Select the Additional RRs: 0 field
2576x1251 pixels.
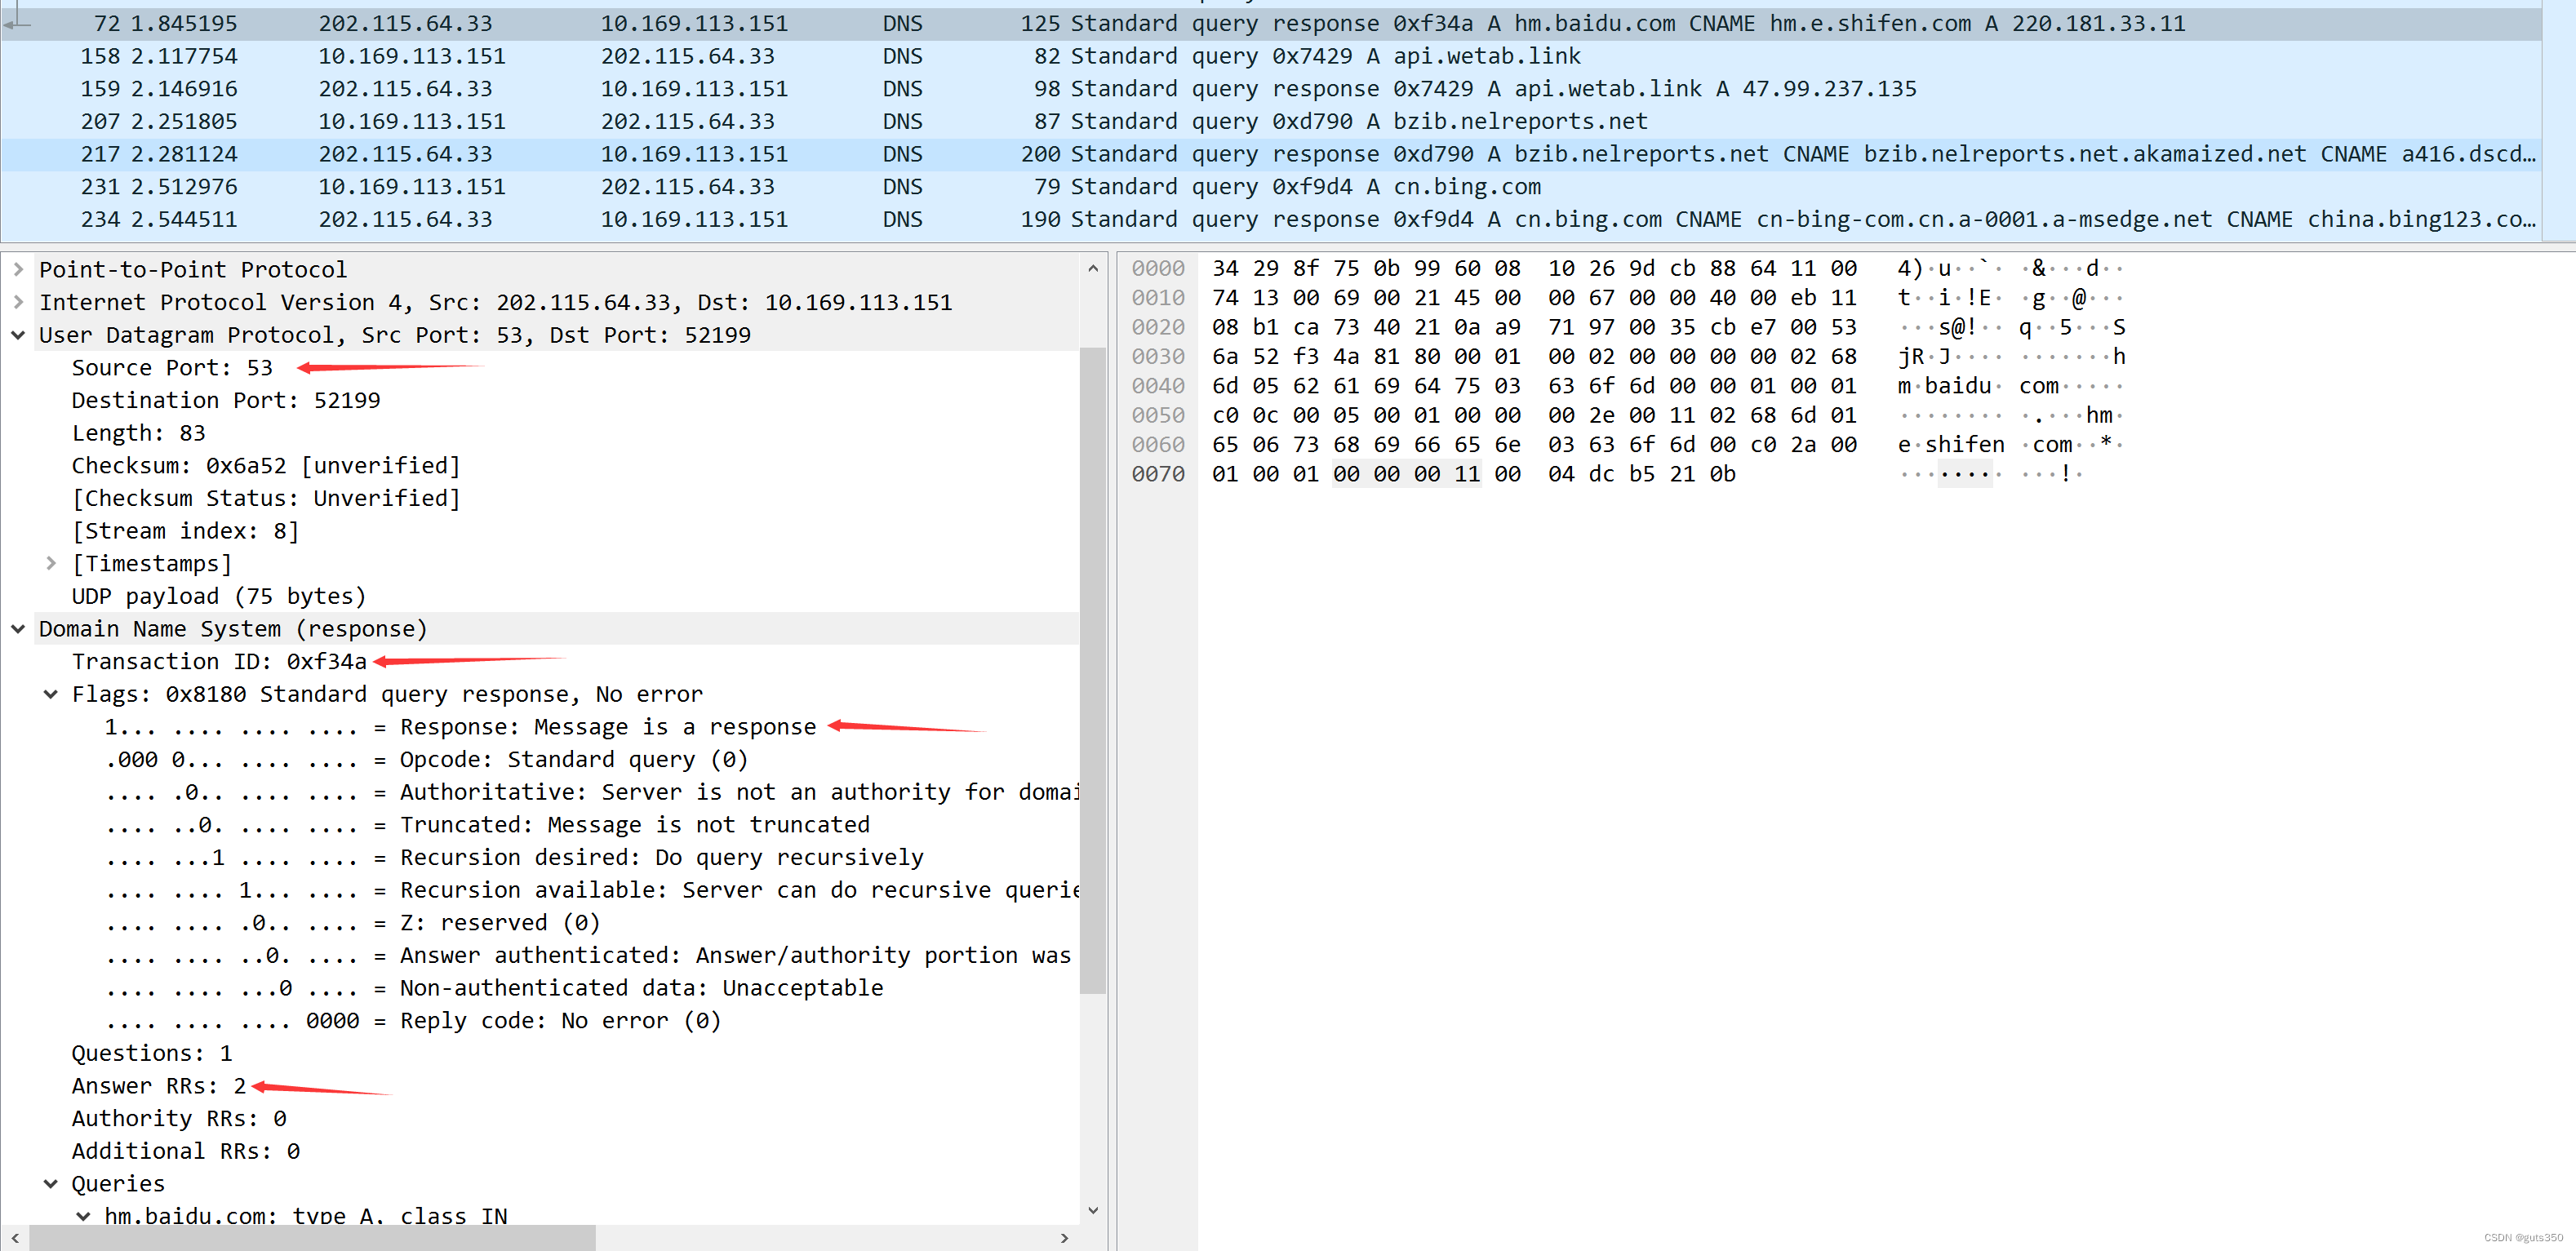186,1151
